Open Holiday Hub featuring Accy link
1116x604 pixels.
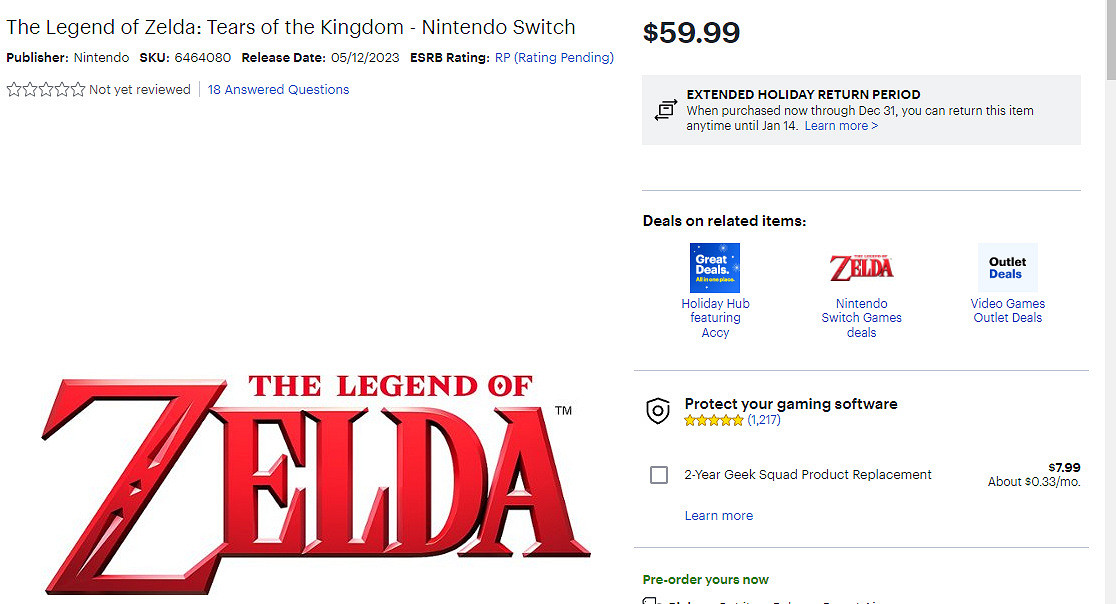(x=715, y=318)
